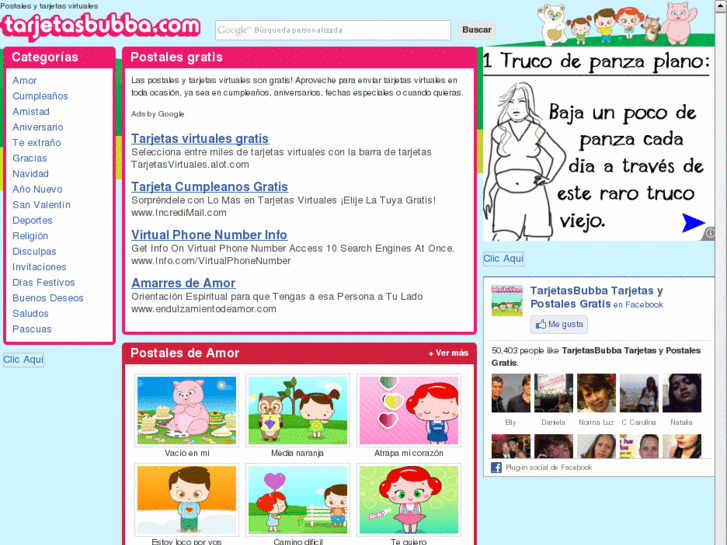
Task: Click the TarjetasBubba Facebook page thumbnail
Action: click(507, 301)
